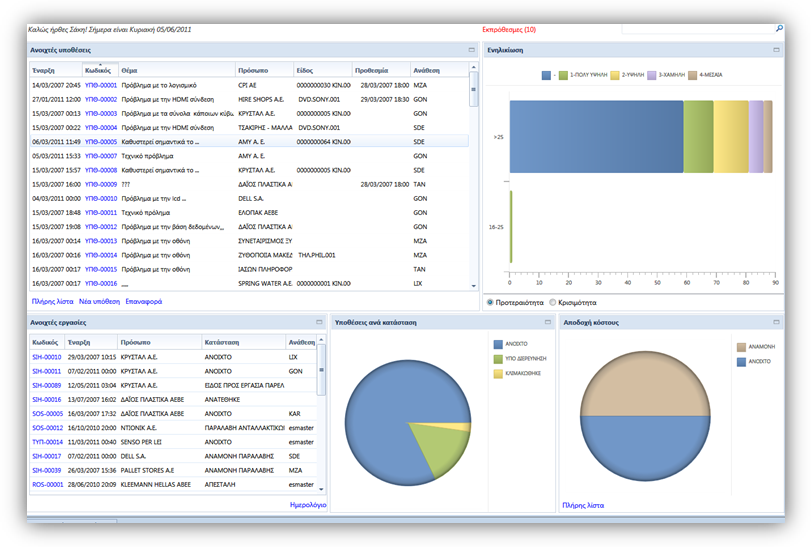This screenshot has width=811, height=547.
Task: Open the Εκπρόθεσμες (10) overdue link
Action: [x=509, y=29]
